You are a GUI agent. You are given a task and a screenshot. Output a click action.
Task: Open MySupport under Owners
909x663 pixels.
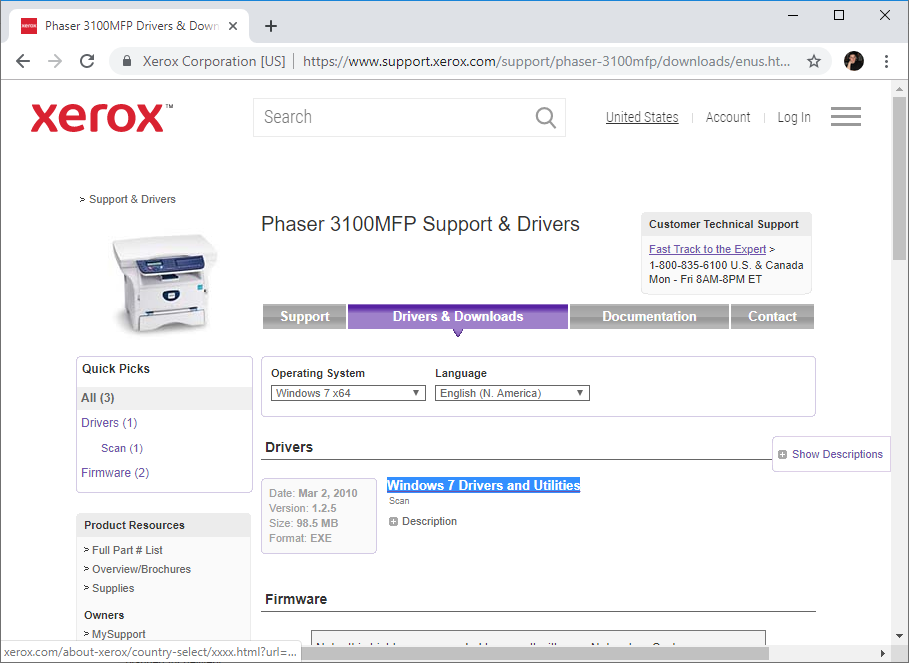pyautogui.click(x=119, y=634)
